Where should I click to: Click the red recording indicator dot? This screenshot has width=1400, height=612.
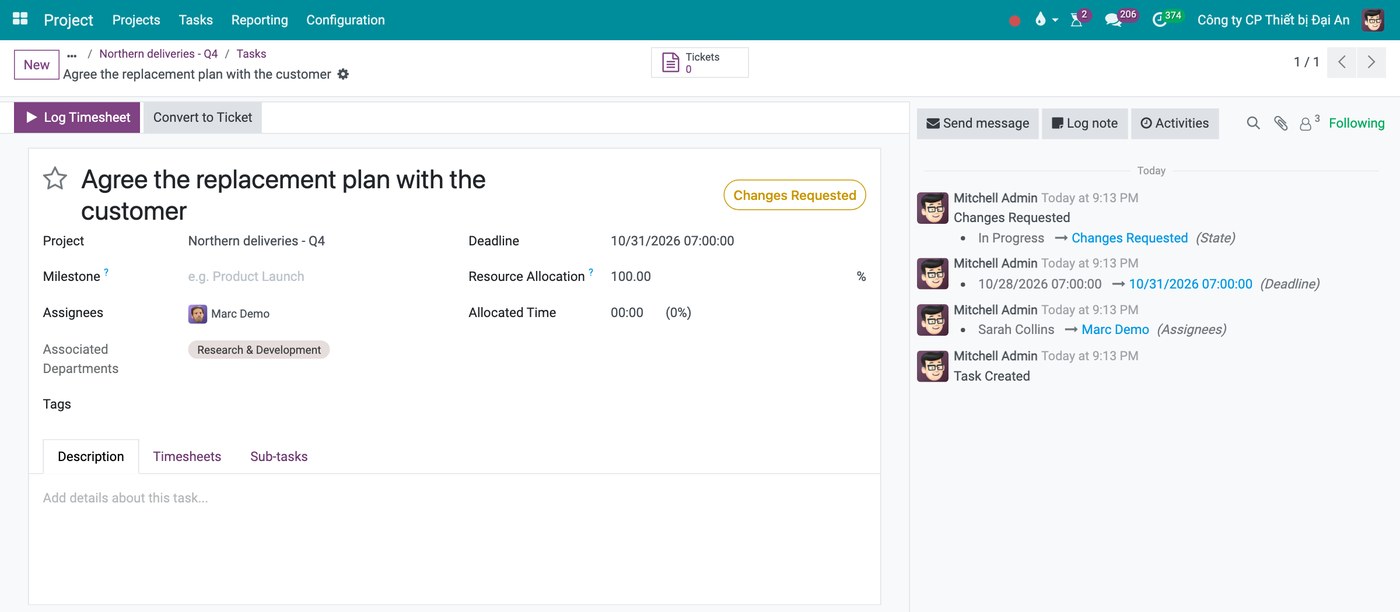tap(1015, 20)
